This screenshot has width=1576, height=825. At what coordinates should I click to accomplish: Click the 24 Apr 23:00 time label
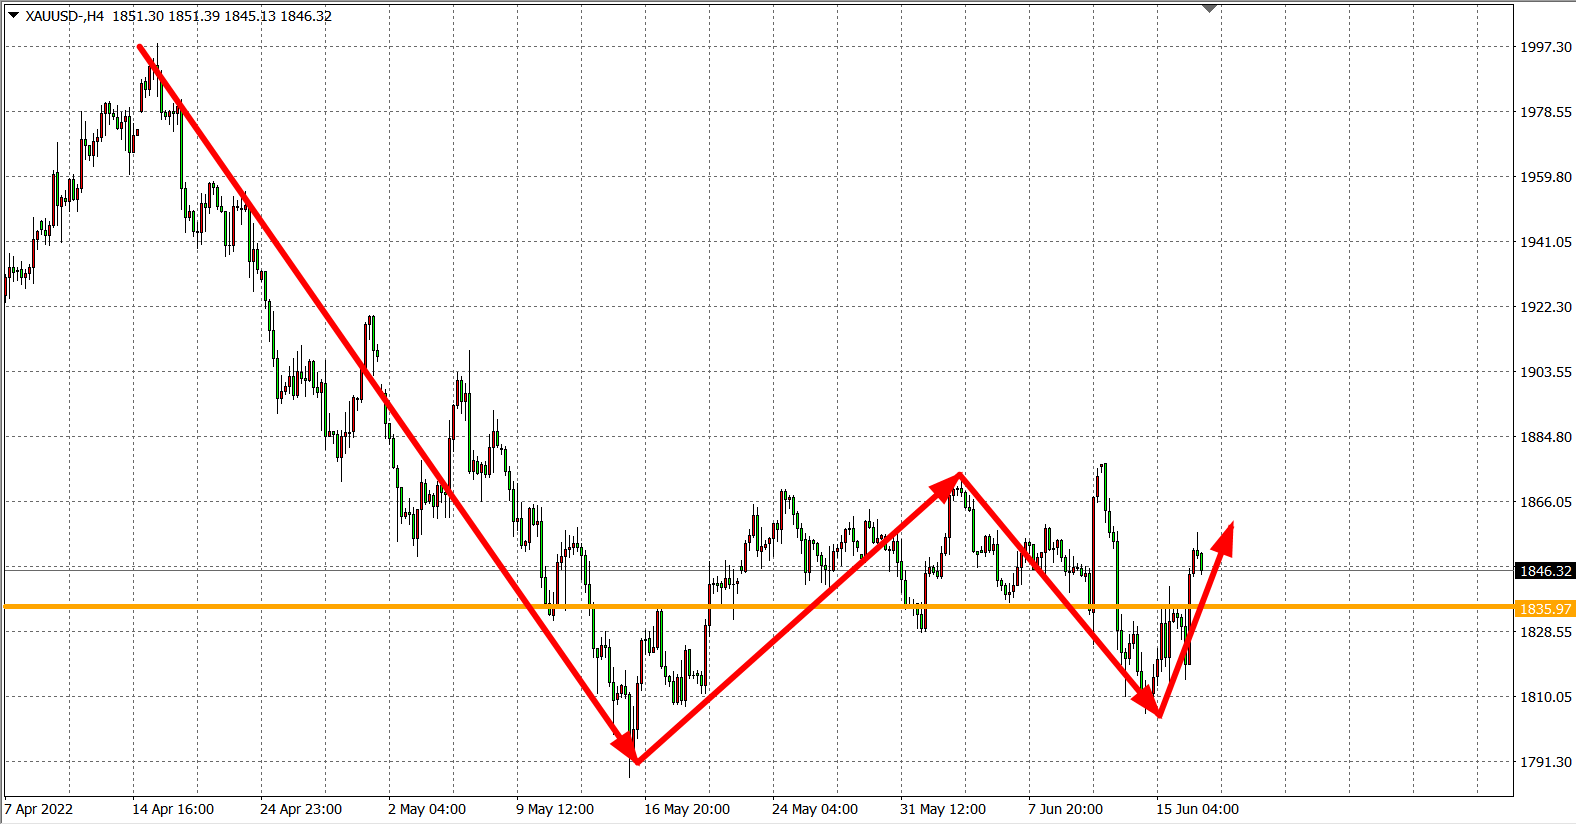tap(301, 809)
